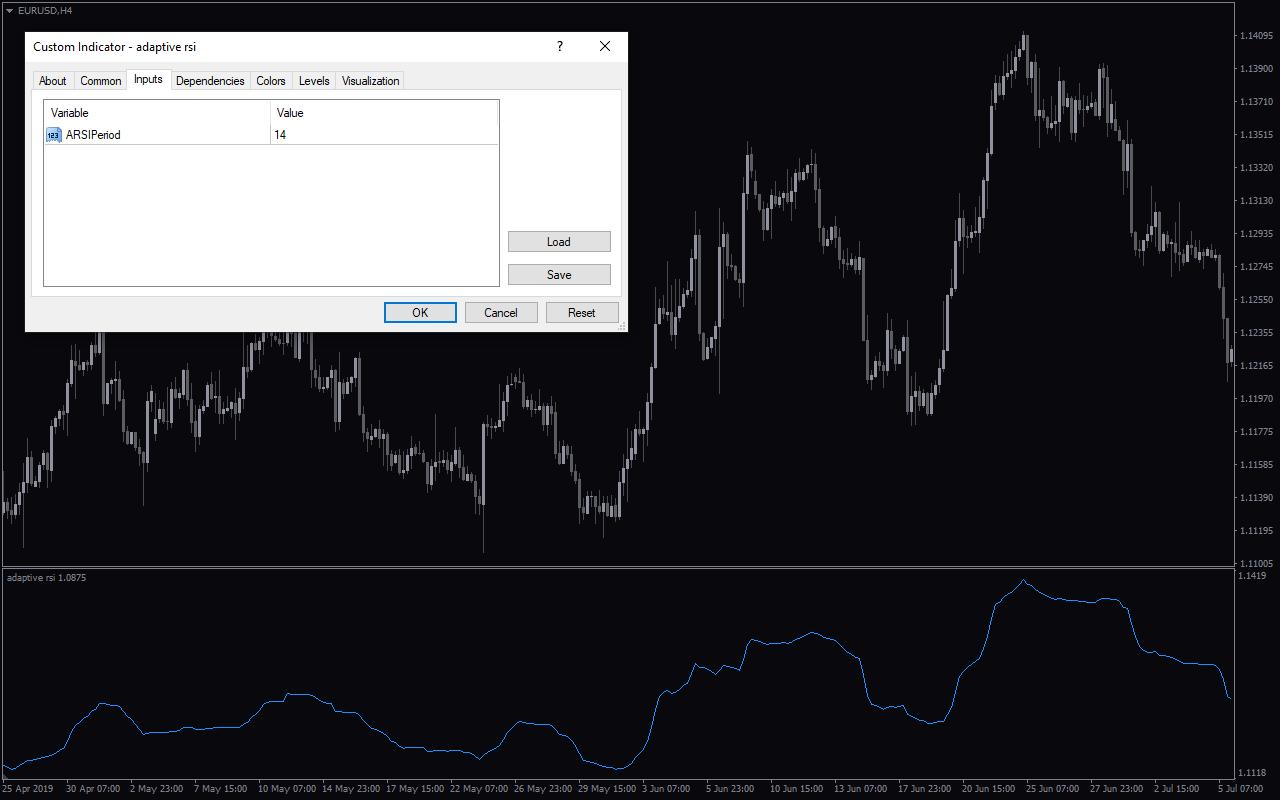
Task: Switch to the Colors tab
Action: [271, 81]
